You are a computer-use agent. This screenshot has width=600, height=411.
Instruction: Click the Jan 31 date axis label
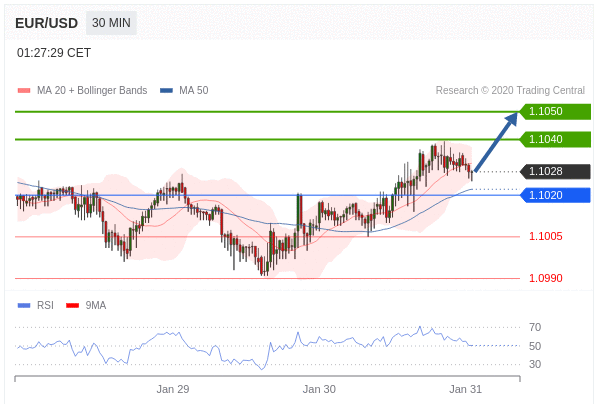pos(466,390)
